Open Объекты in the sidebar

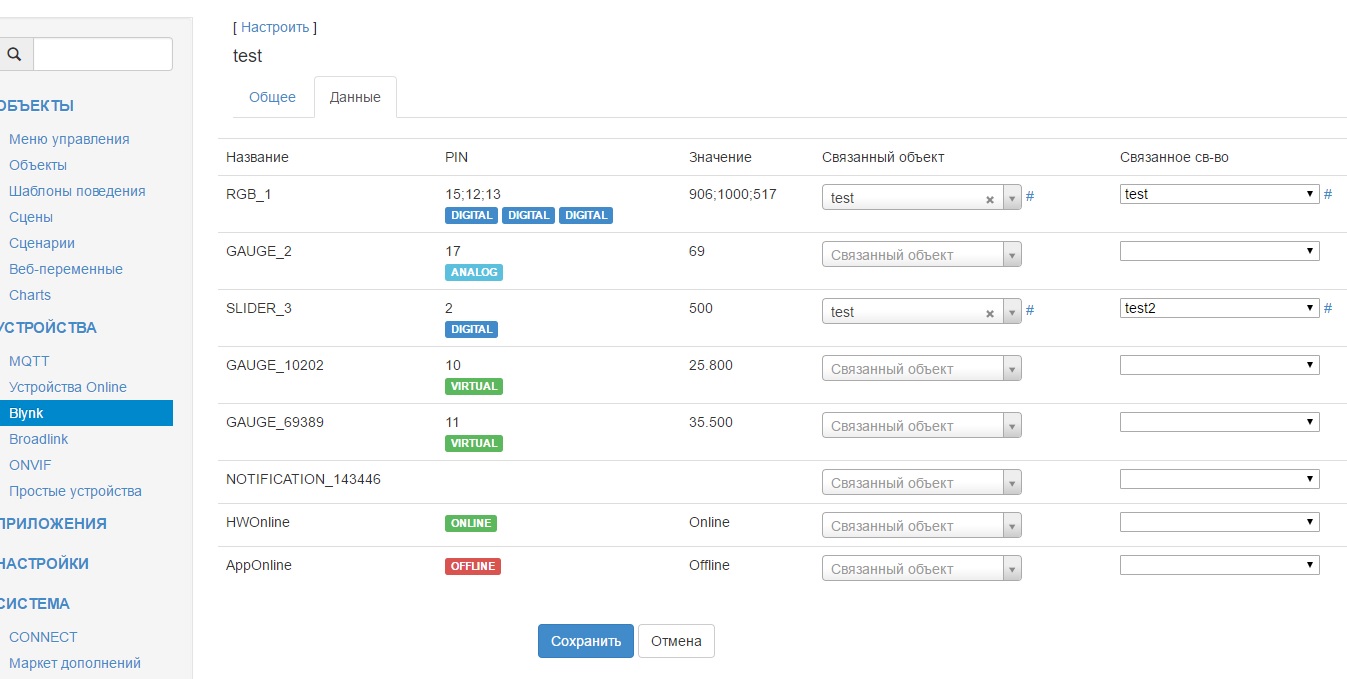click(38, 165)
